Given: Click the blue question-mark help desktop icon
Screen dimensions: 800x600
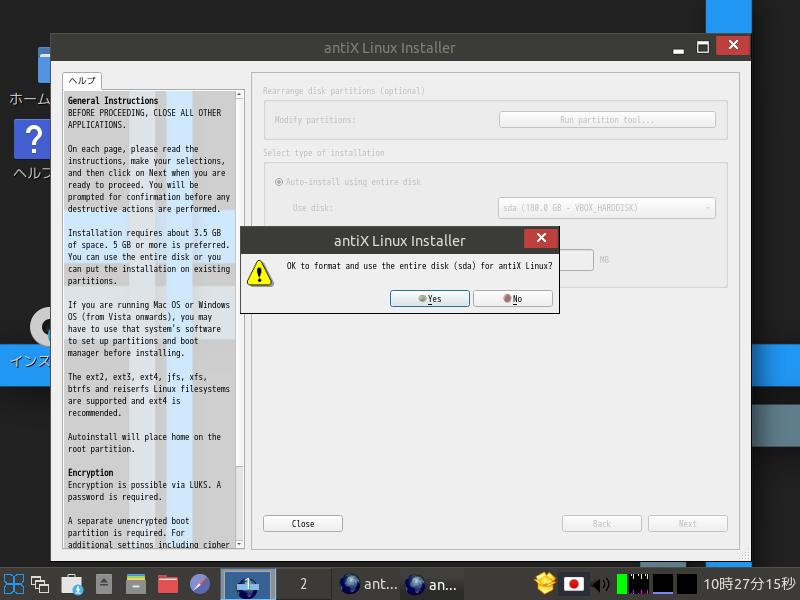Looking at the screenshot, I should pos(33,139).
